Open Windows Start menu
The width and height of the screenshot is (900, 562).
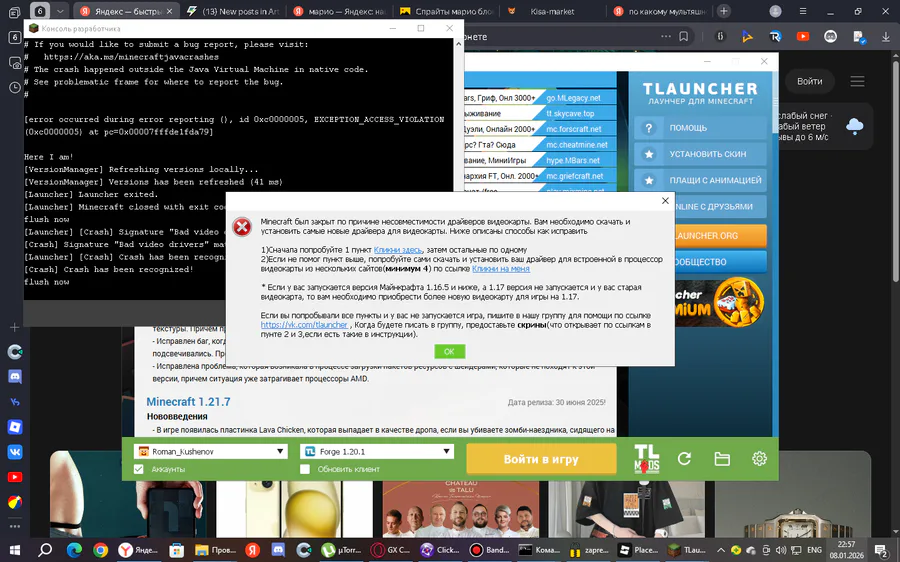14,550
